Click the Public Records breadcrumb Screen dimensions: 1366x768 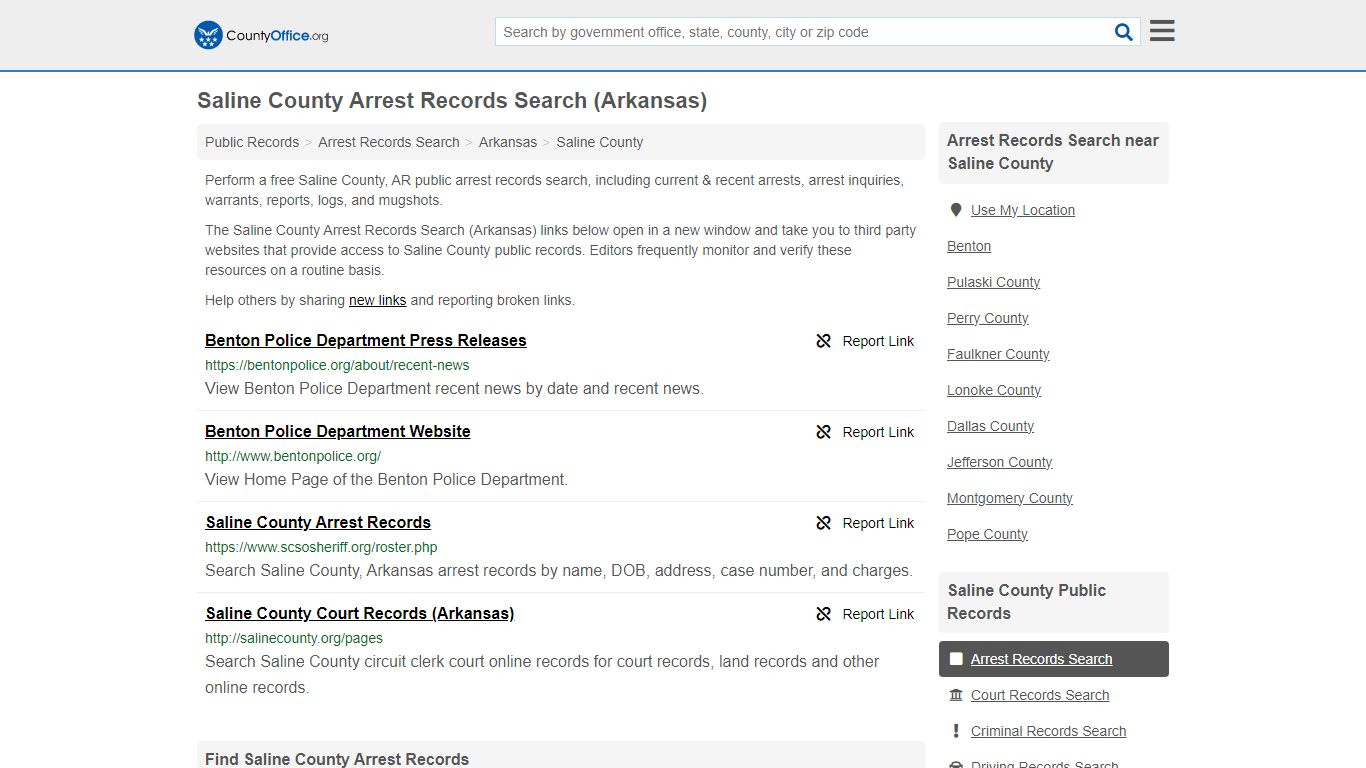252,142
